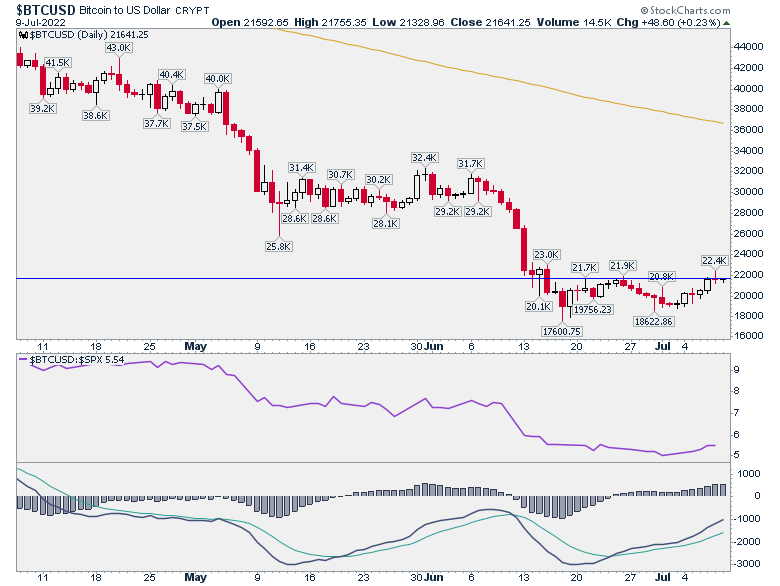Click the 36000 price axis label
The height and width of the screenshot is (586, 780).
pos(749,129)
